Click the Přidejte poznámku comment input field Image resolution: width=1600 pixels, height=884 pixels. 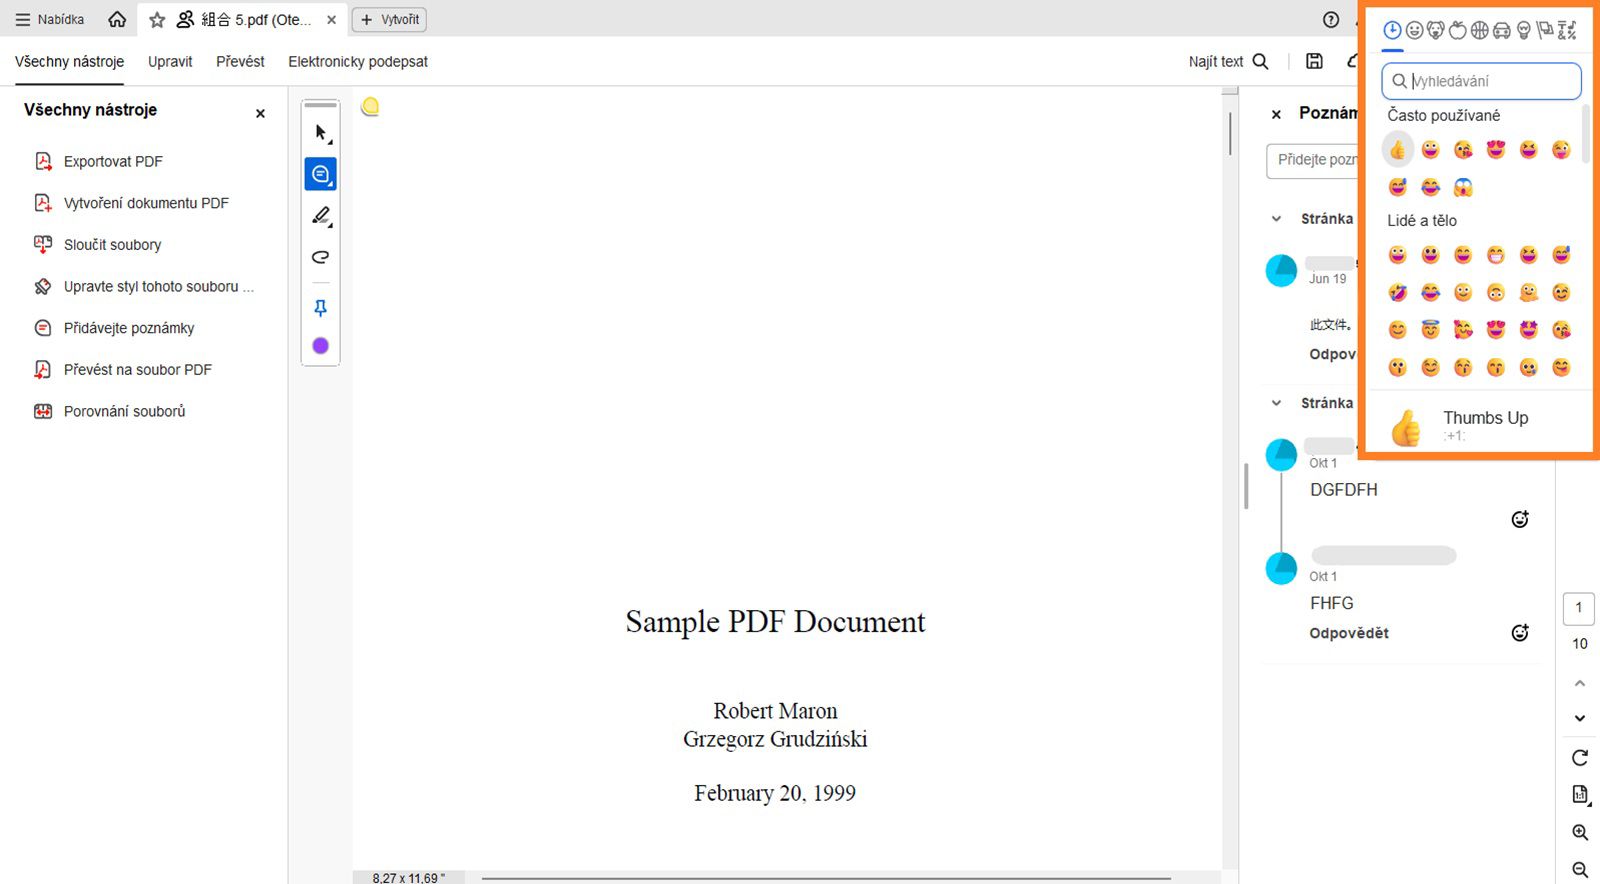click(x=1311, y=160)
